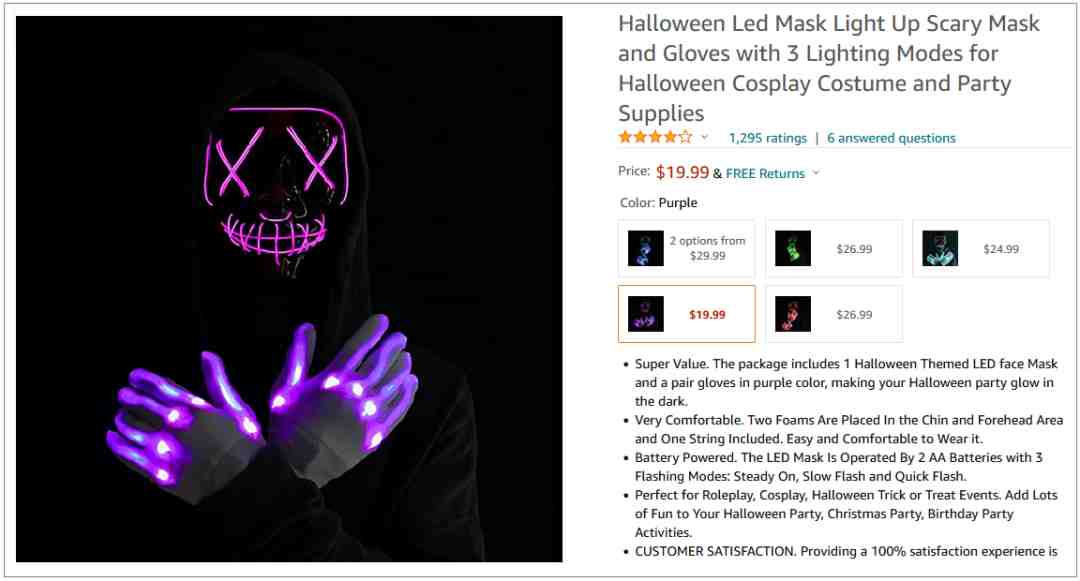Click the purple mask thumbnail image
The image size is (1080, 581).
click(x=645, y=314)
